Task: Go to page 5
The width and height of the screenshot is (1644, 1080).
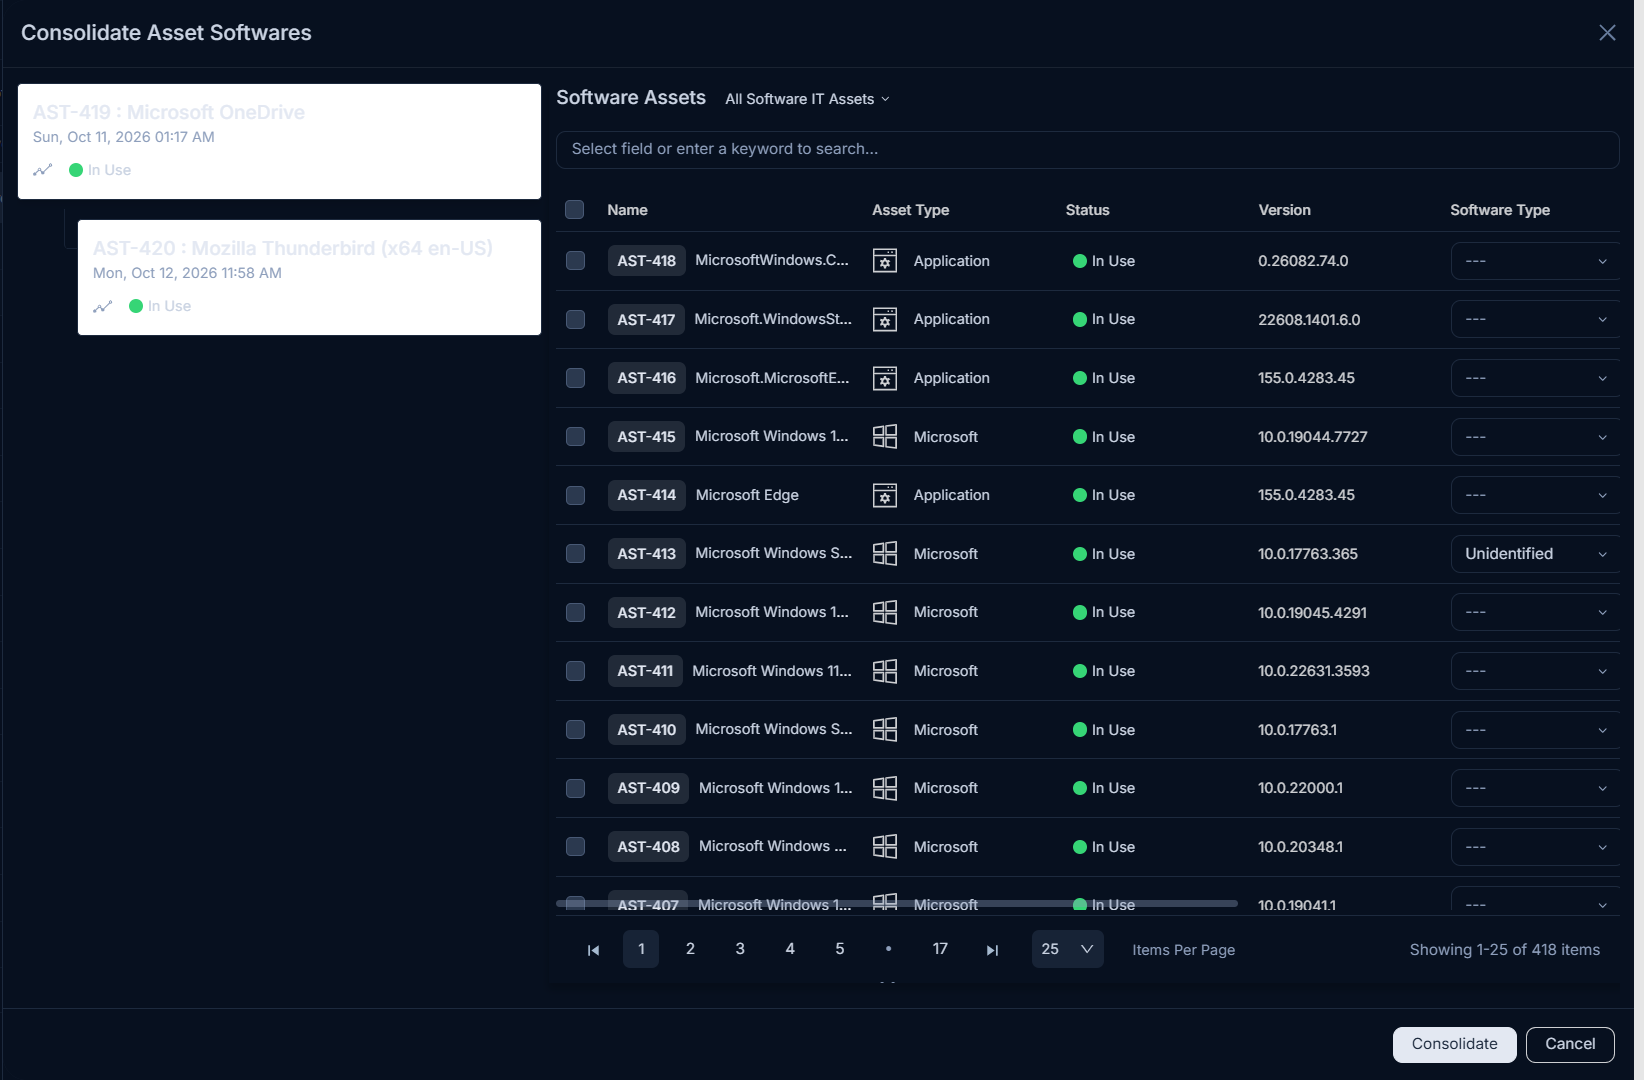Action: point(840,949)
